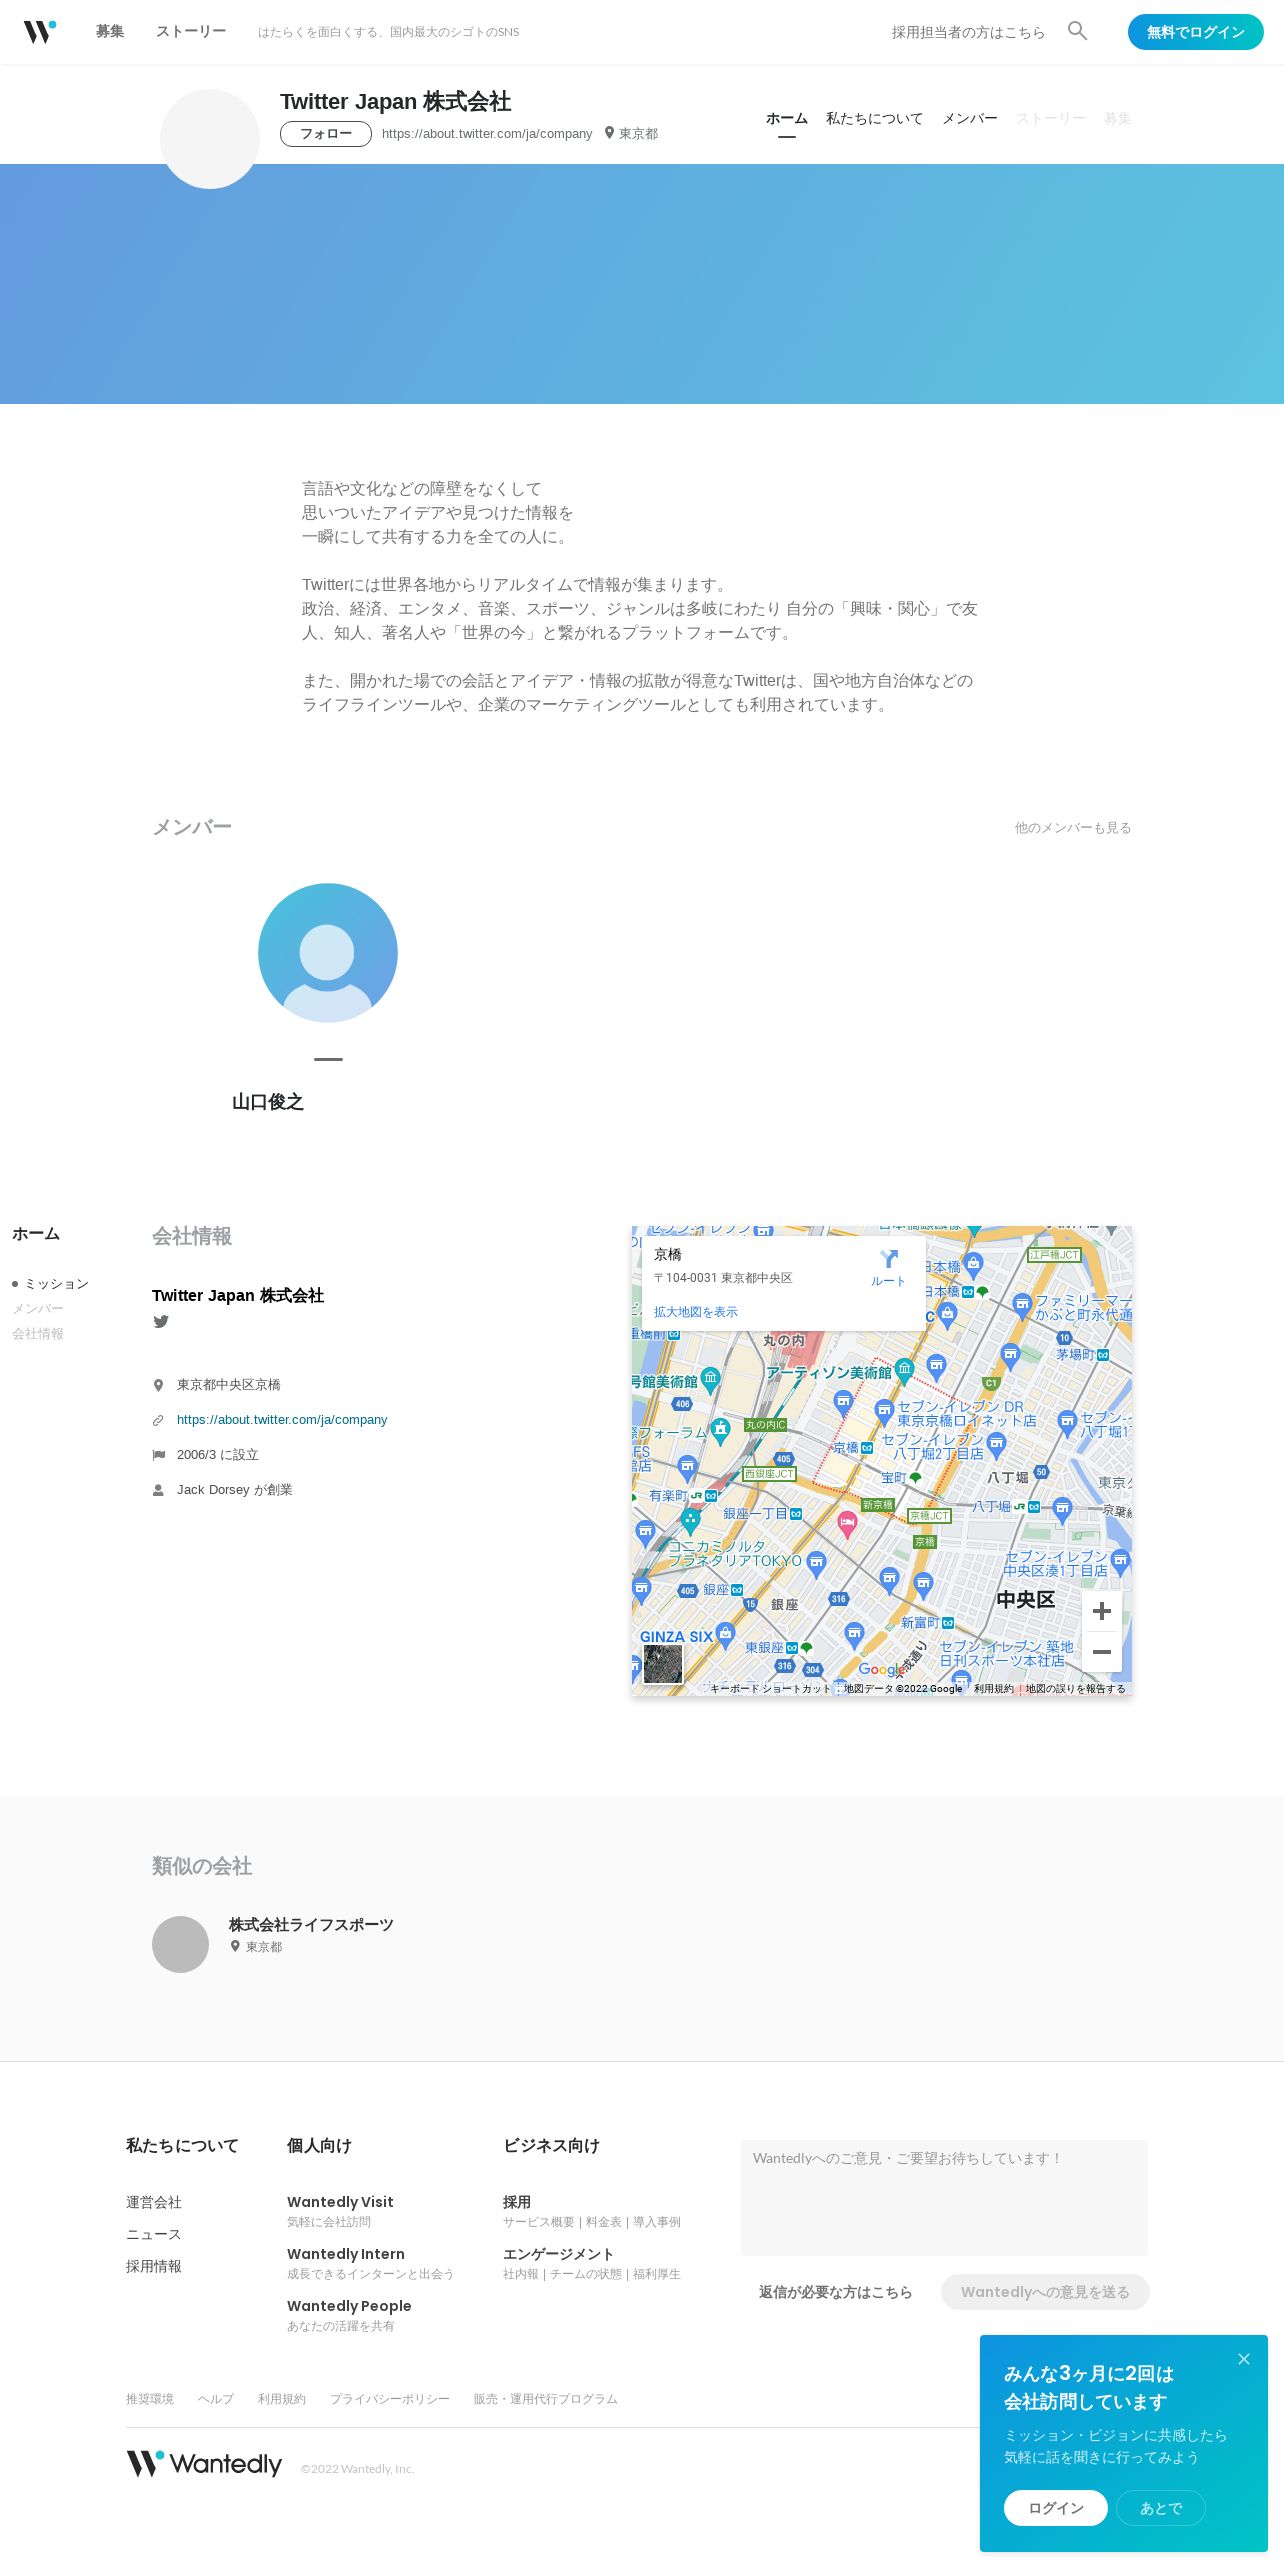Click the Twitter bird icon under the company name

161,1322
